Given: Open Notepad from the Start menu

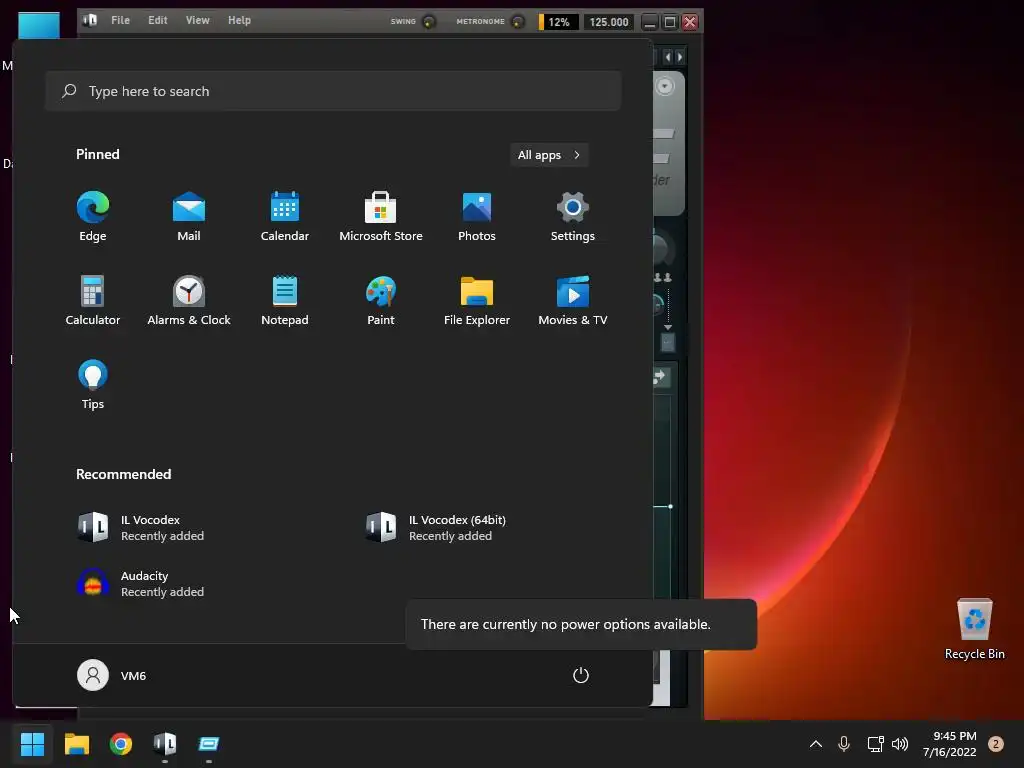Looking at the screenshot, I should (285, 300).
